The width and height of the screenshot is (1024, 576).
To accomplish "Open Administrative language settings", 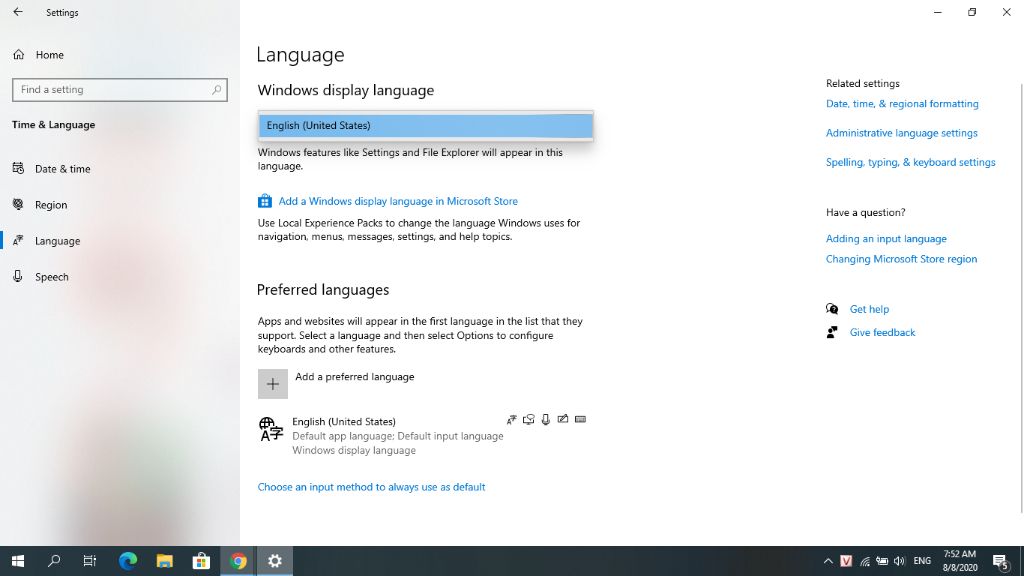I will click(x=901, y=133).
